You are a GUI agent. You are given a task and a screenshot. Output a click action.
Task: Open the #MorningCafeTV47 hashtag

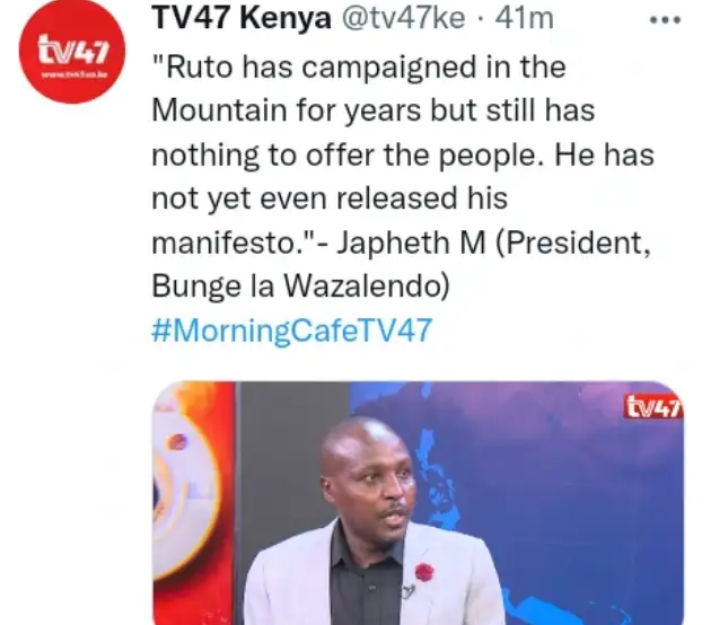tap(292, 331)
